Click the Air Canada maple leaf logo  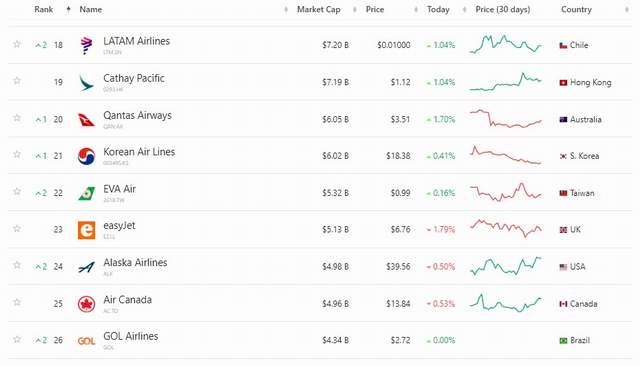pyautogui.click(x=87, y=304)
